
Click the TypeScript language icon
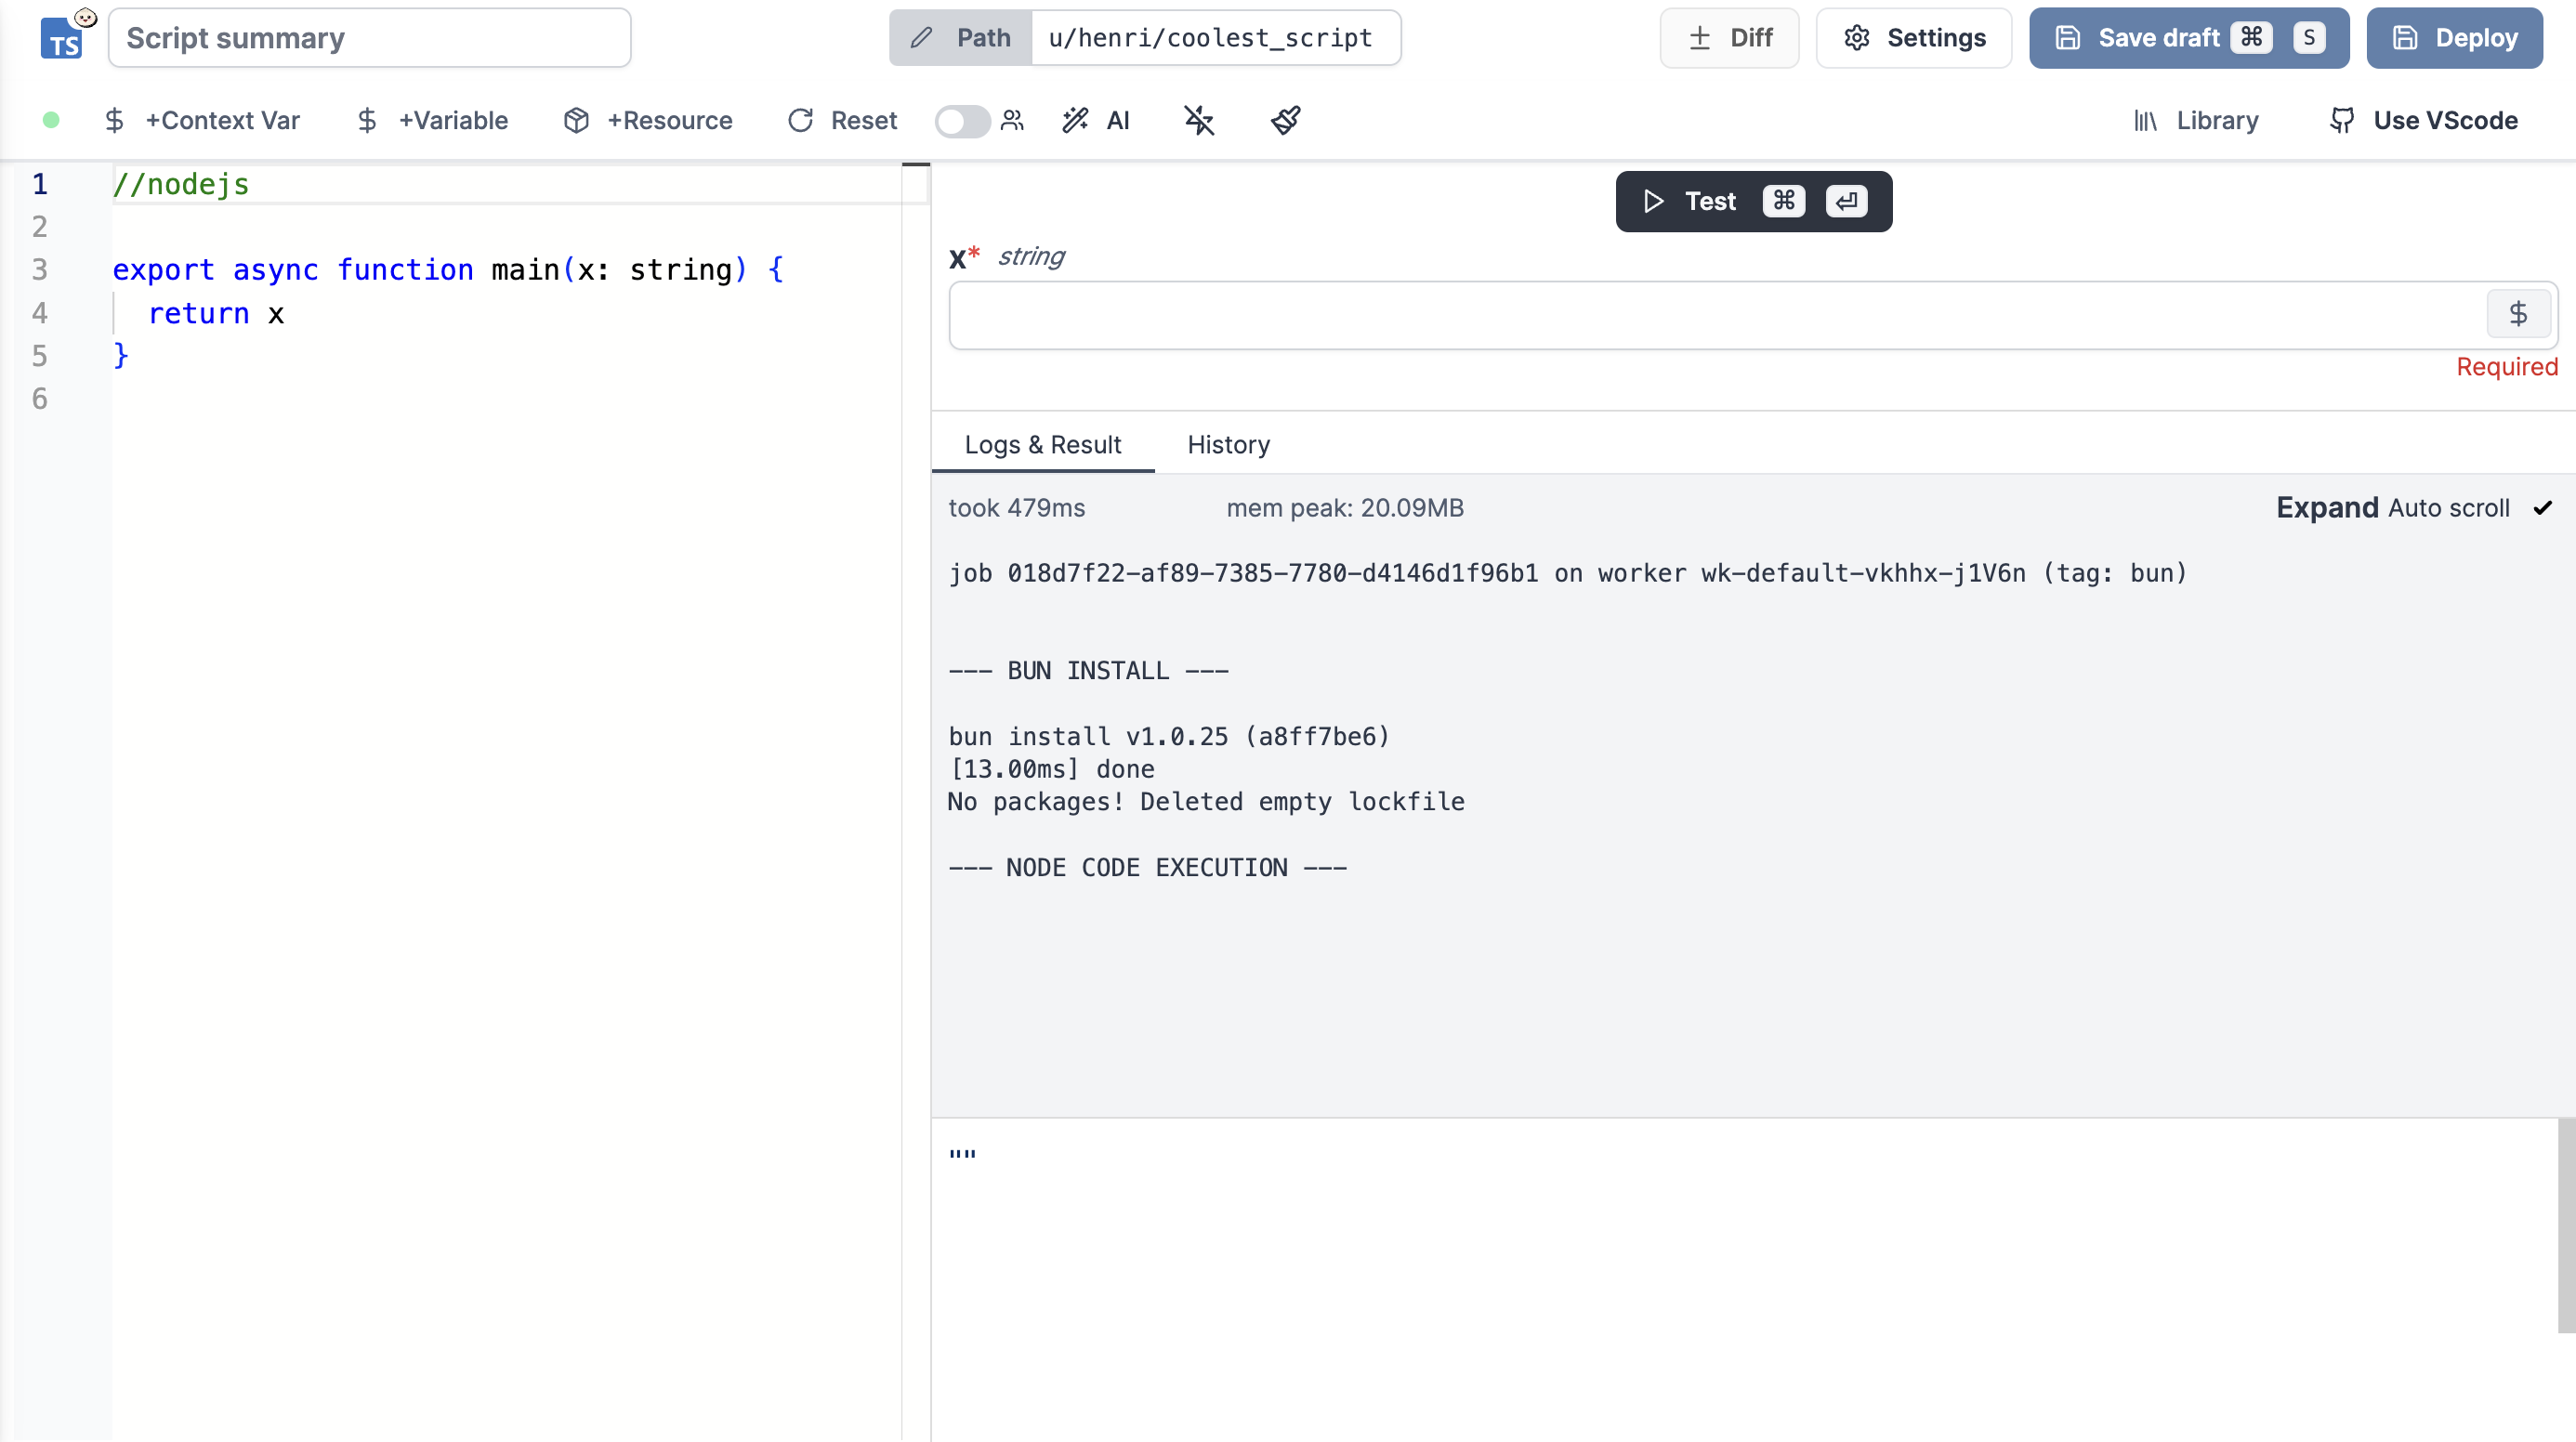62,40
